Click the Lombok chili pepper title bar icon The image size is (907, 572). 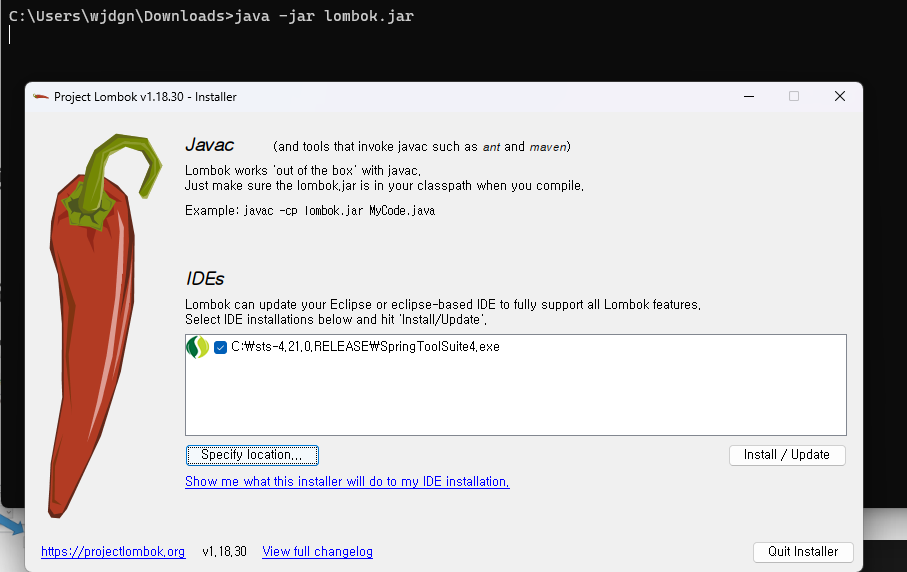[40, 97]
